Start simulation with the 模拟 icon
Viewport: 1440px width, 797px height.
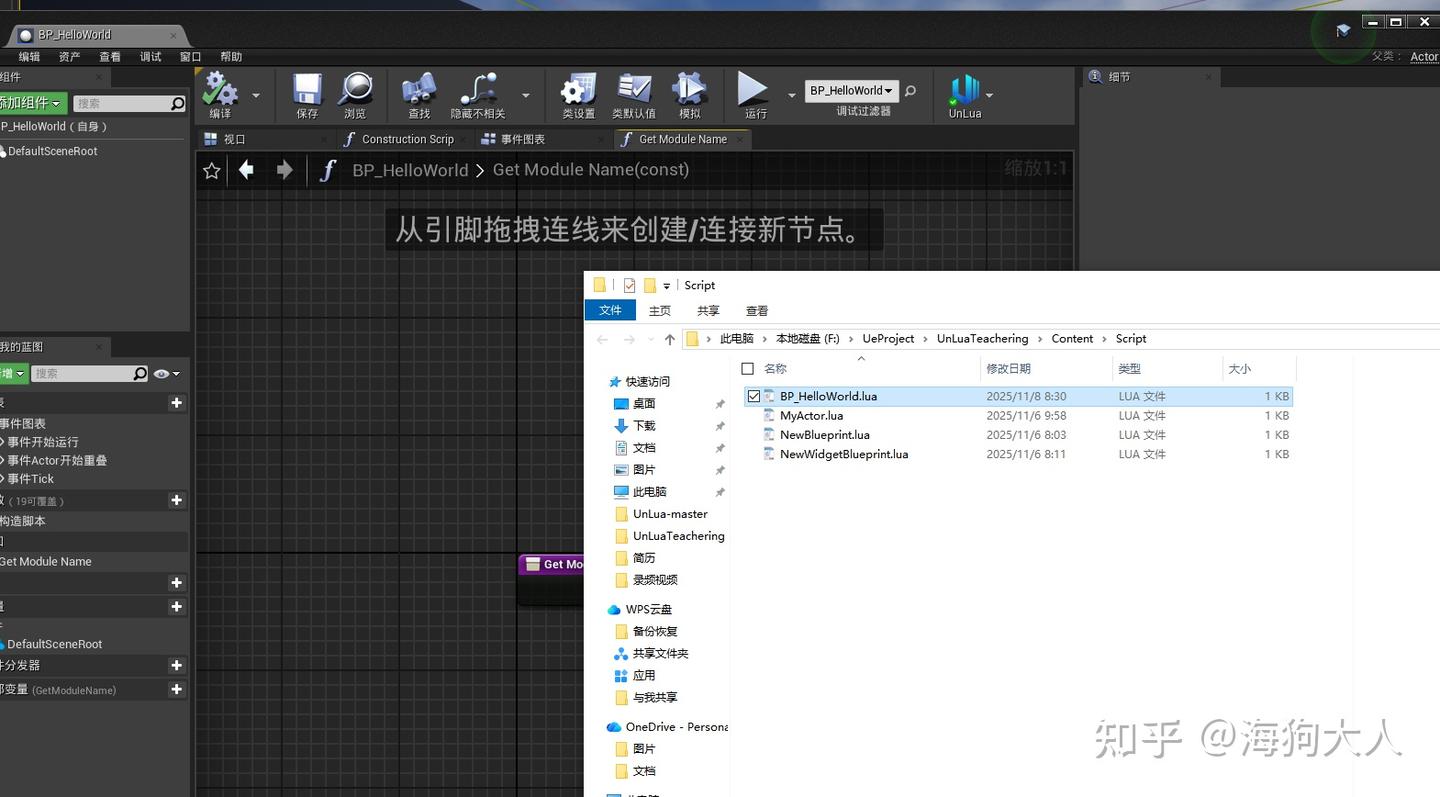click(x=689, y=90)
